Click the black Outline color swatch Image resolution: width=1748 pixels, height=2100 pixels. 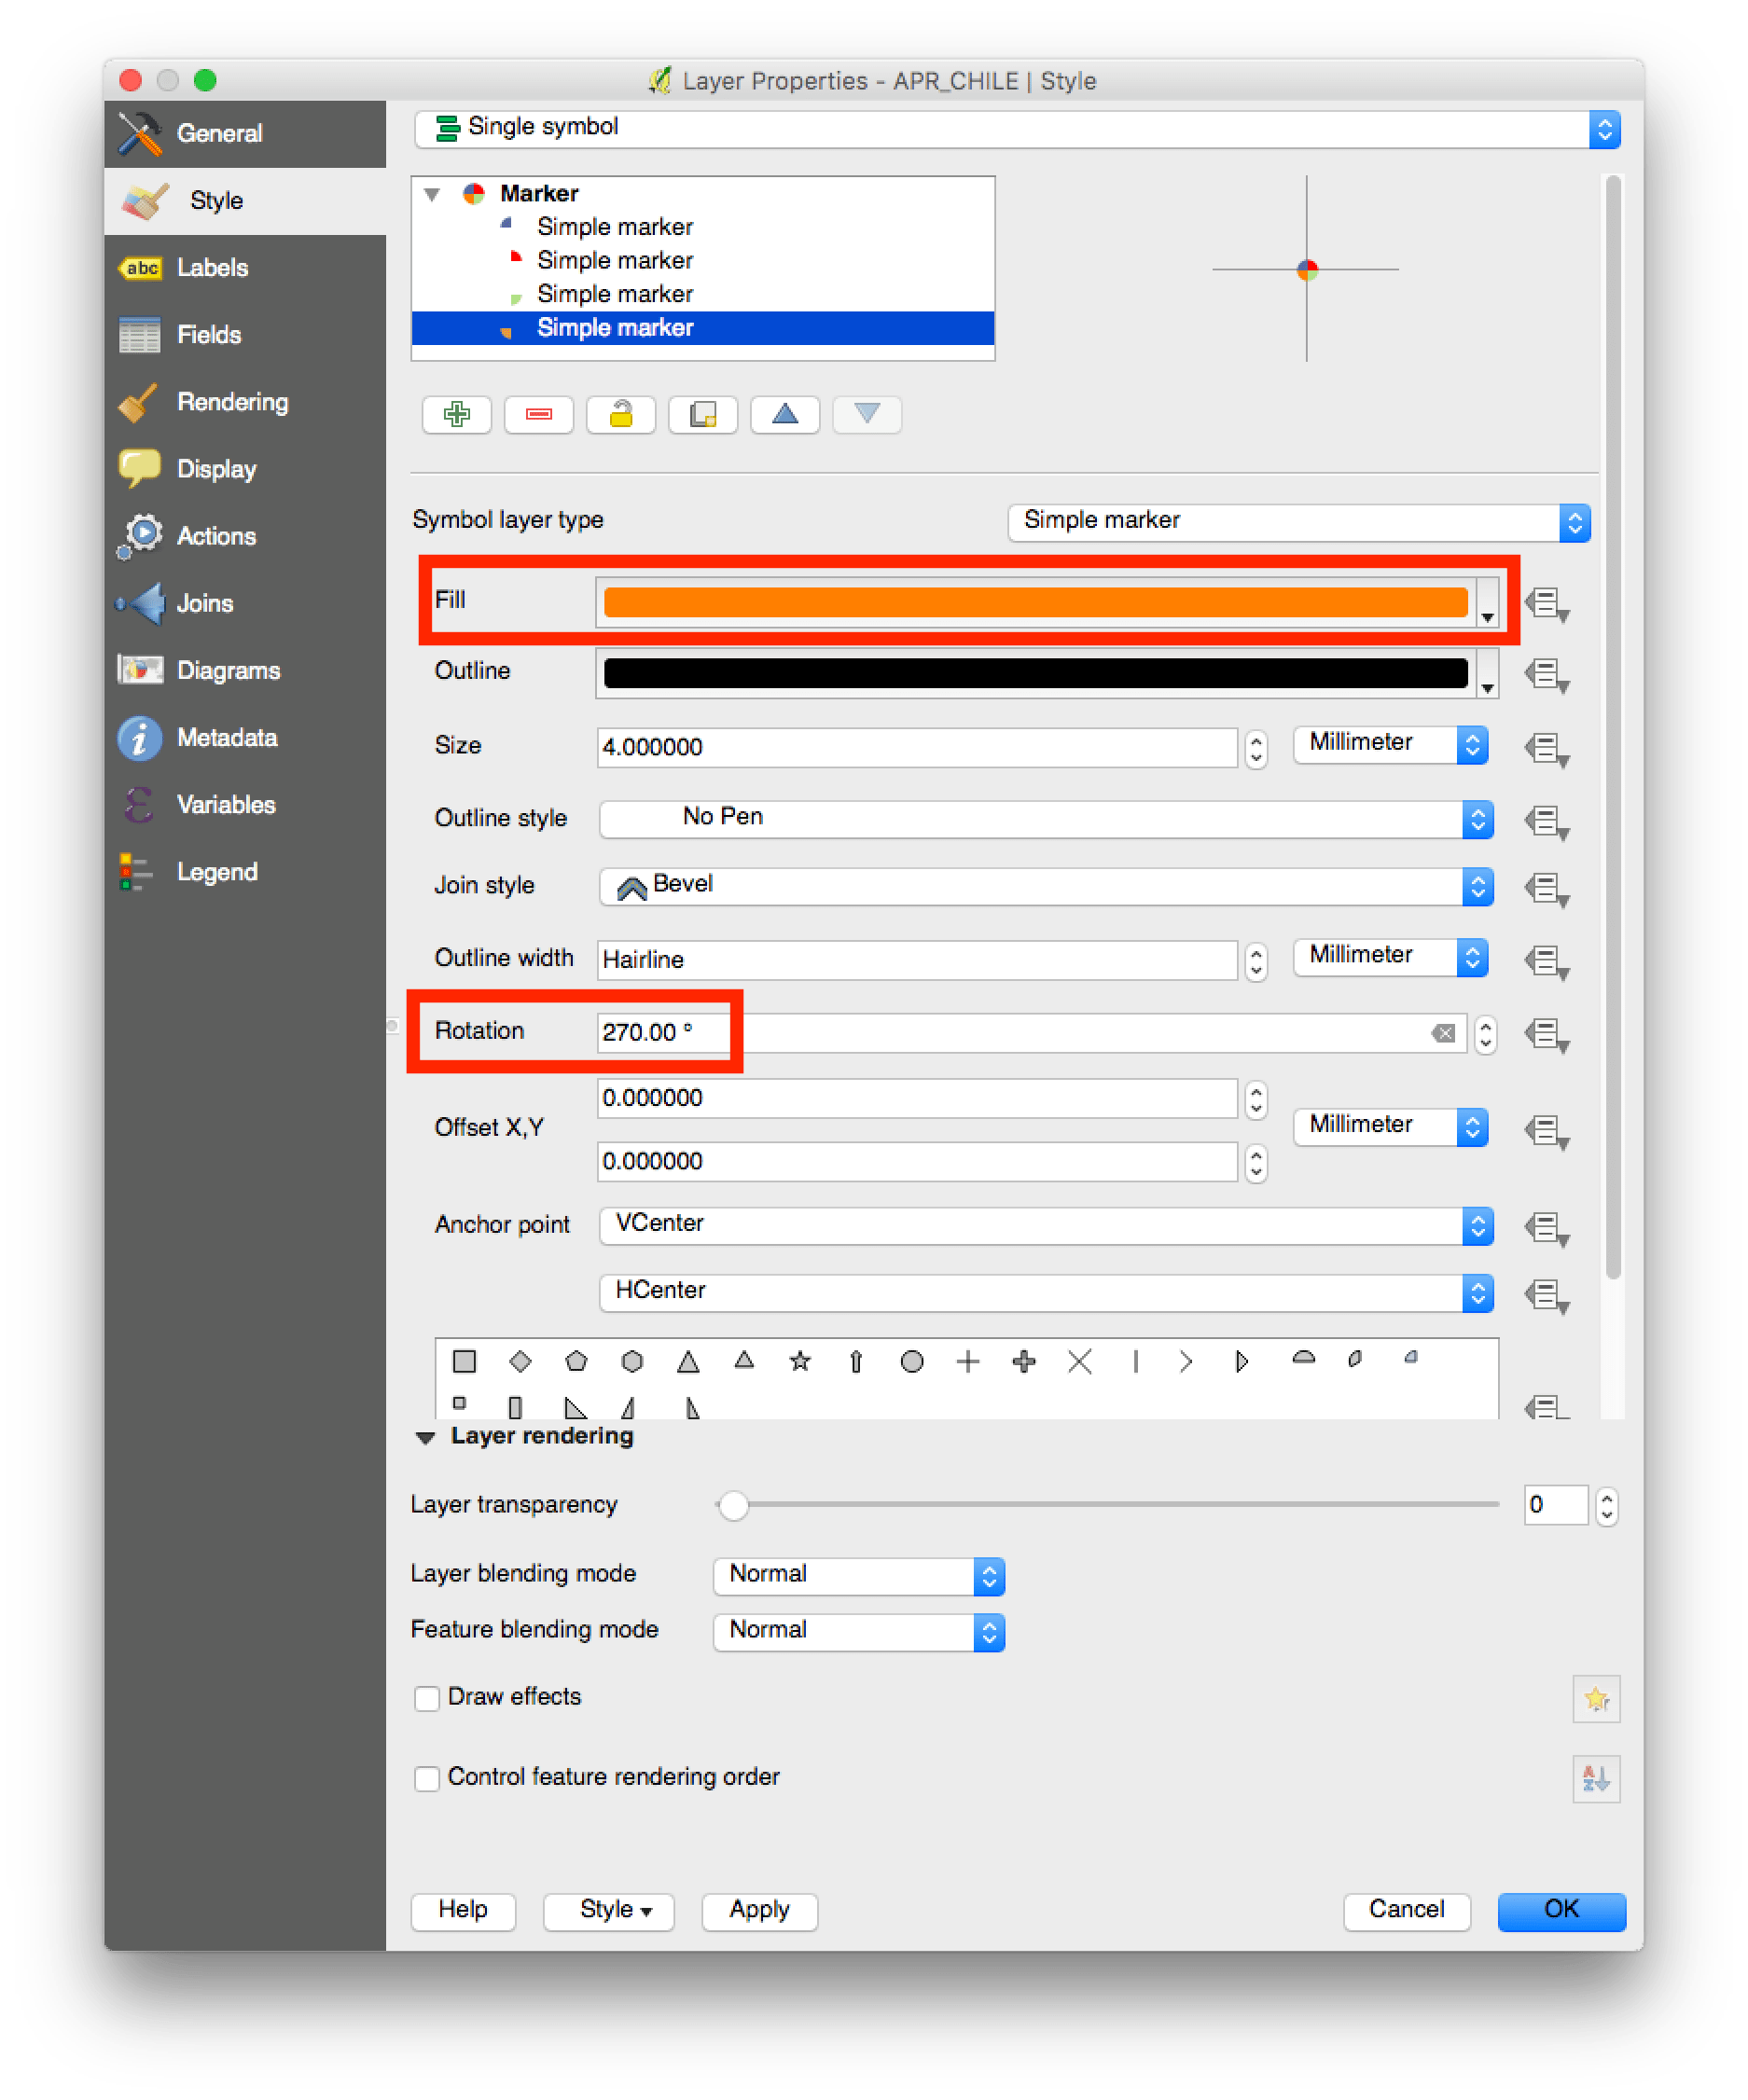pos(1035,673)
